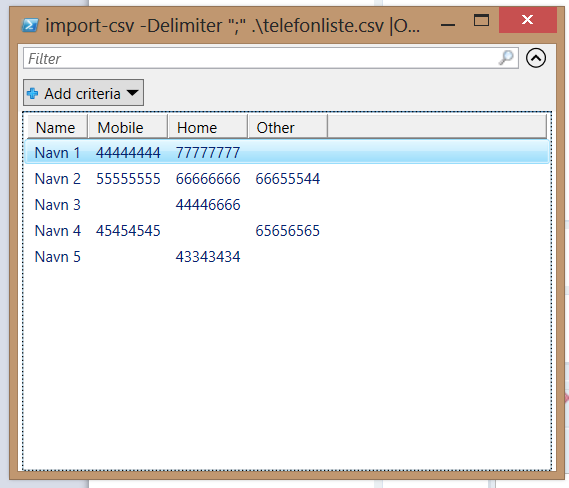Sort by the Name column header
569x488 pixels.
[x=58, y=127]
